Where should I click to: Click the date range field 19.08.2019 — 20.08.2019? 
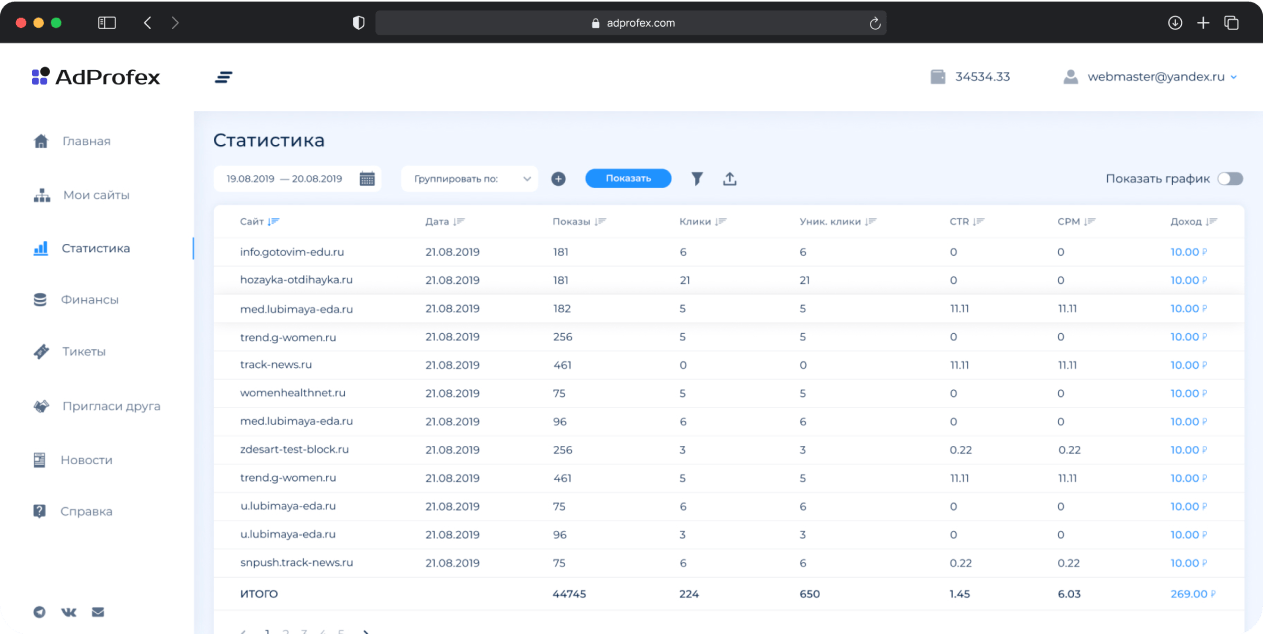coord(297,179)
